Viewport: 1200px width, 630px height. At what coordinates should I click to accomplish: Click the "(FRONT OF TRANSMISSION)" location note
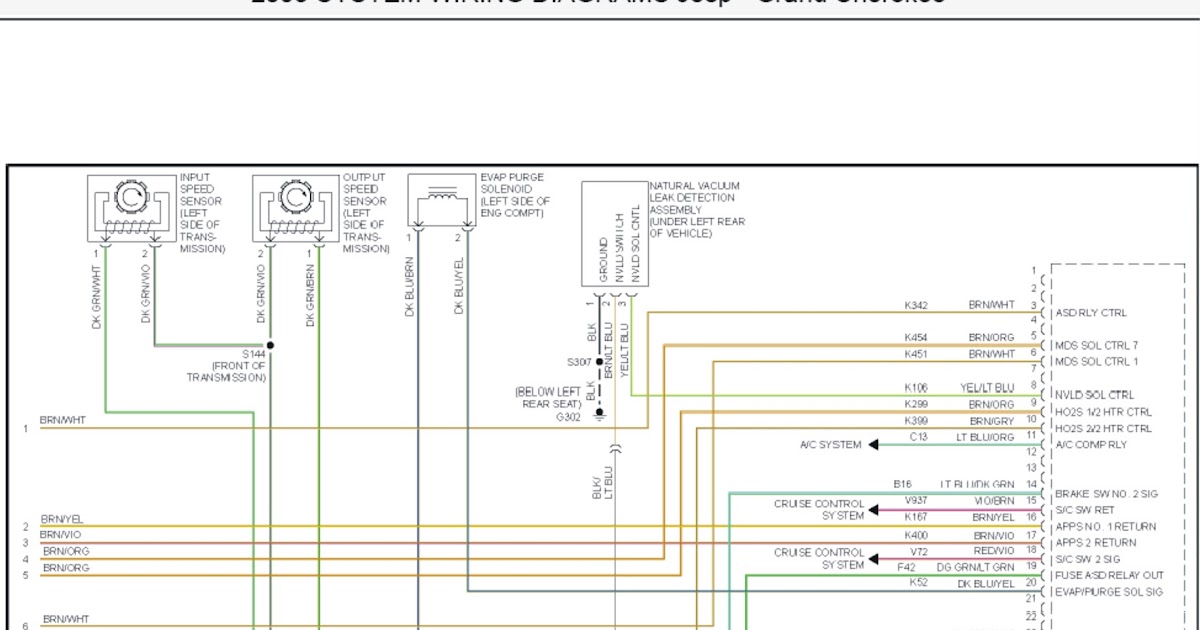tap(226, 372)
